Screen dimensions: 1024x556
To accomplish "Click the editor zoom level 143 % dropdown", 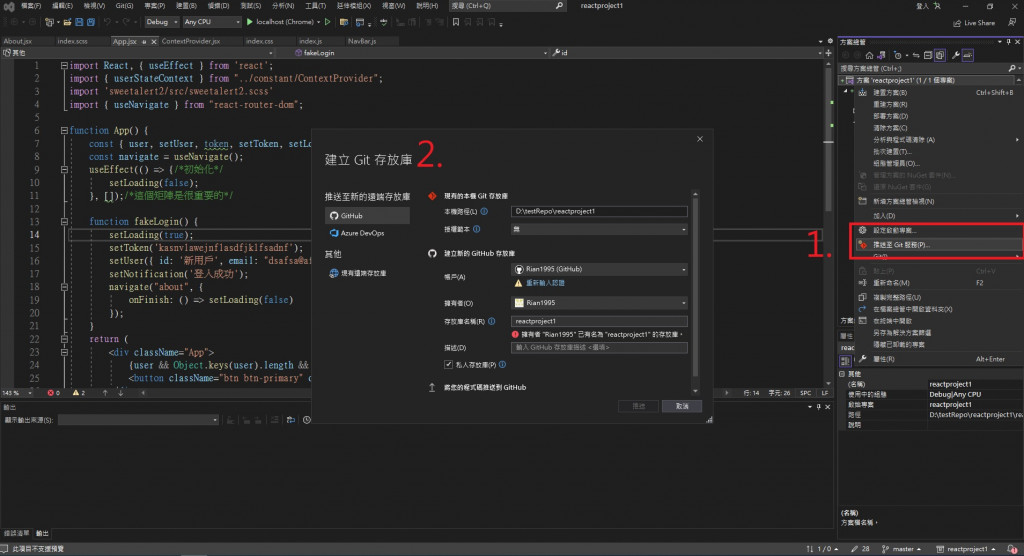I will (x=16, y=393).
